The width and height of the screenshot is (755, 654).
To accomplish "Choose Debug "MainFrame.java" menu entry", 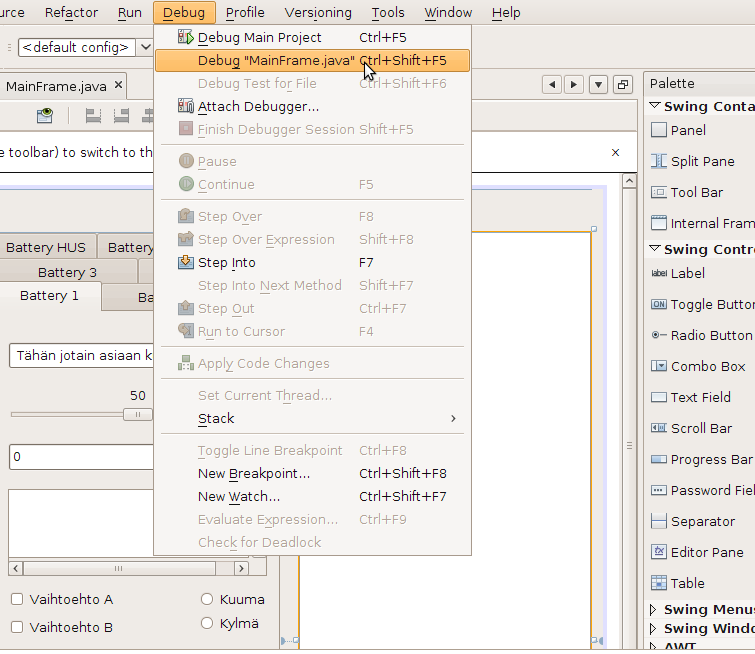I will point(312,61).
